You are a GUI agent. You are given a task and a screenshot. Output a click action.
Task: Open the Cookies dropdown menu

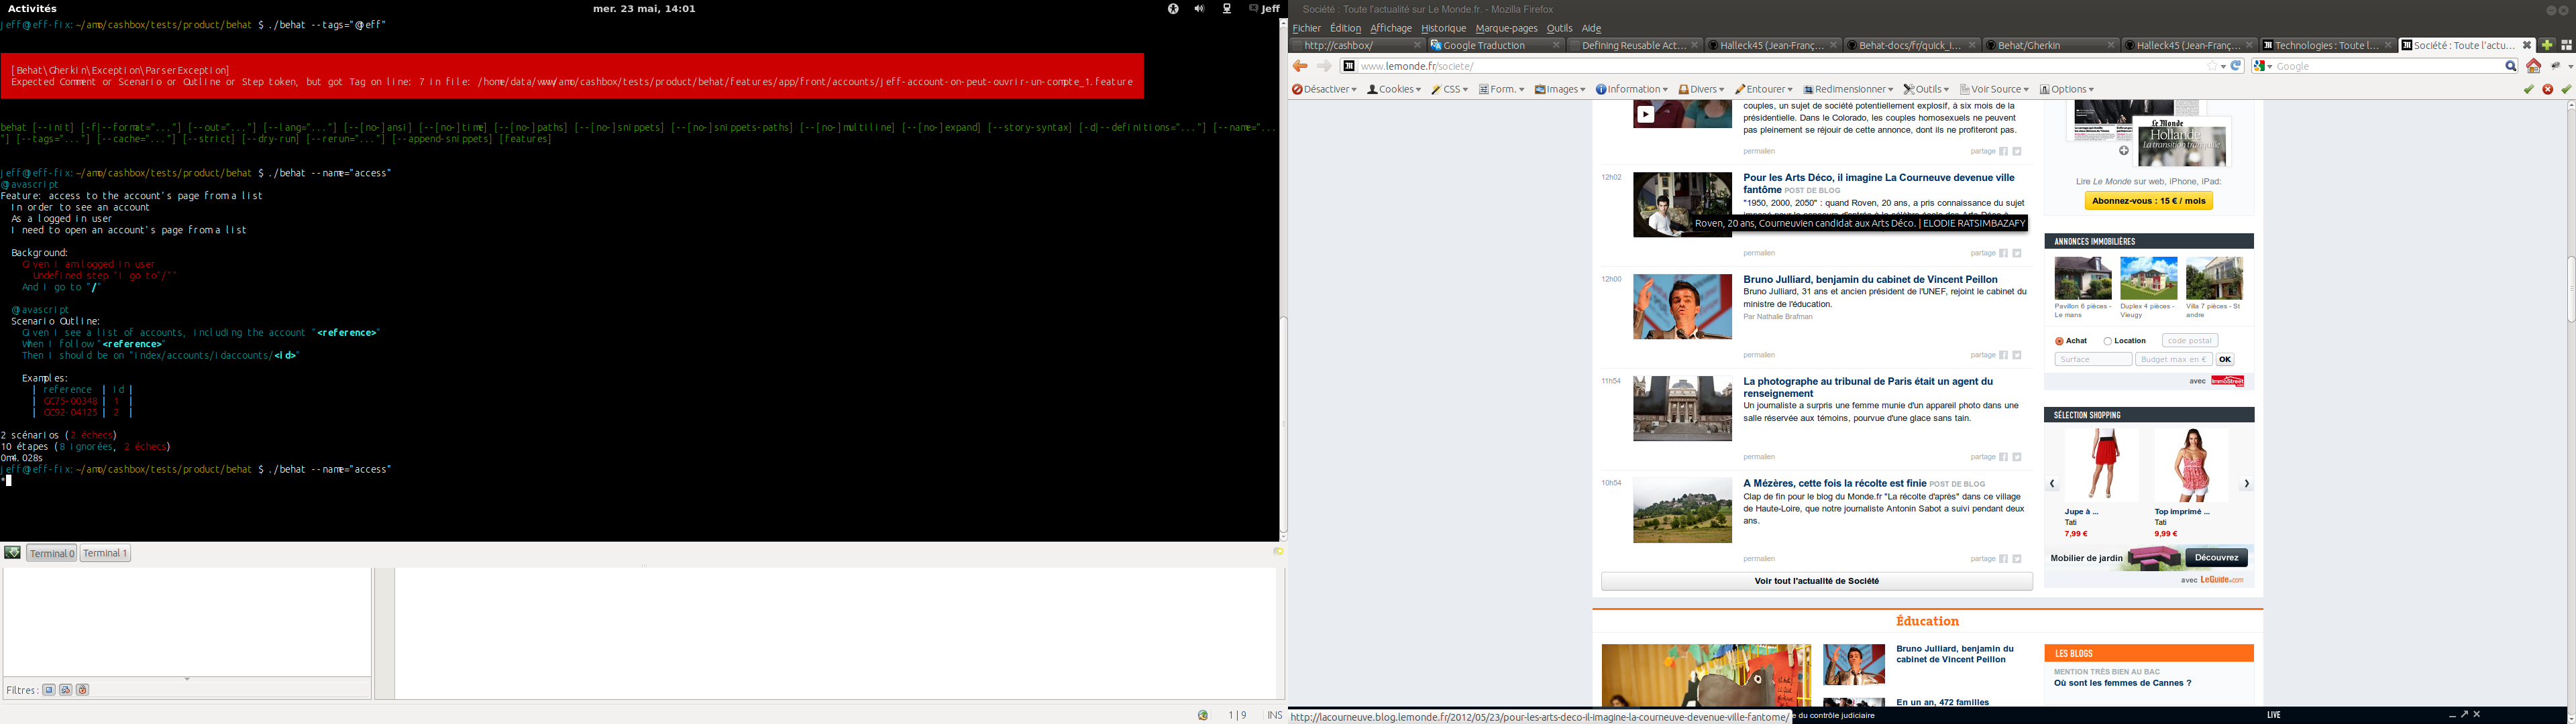(x=1394, y=89)
